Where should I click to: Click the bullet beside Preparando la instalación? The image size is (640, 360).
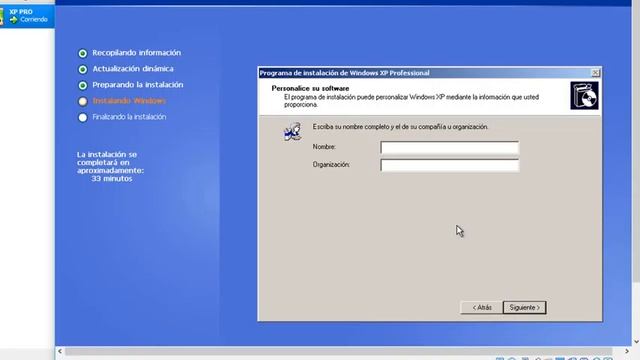click(82, 85)
